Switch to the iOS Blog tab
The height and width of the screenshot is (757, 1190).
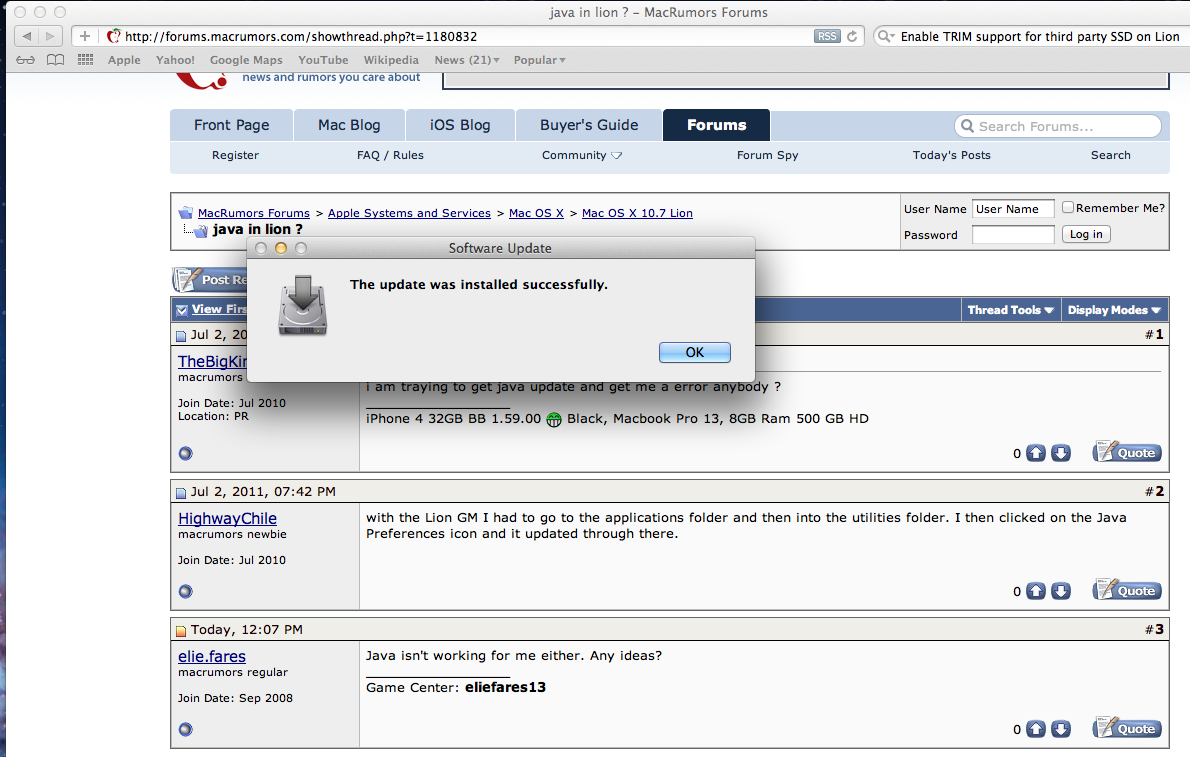point(460,125)
